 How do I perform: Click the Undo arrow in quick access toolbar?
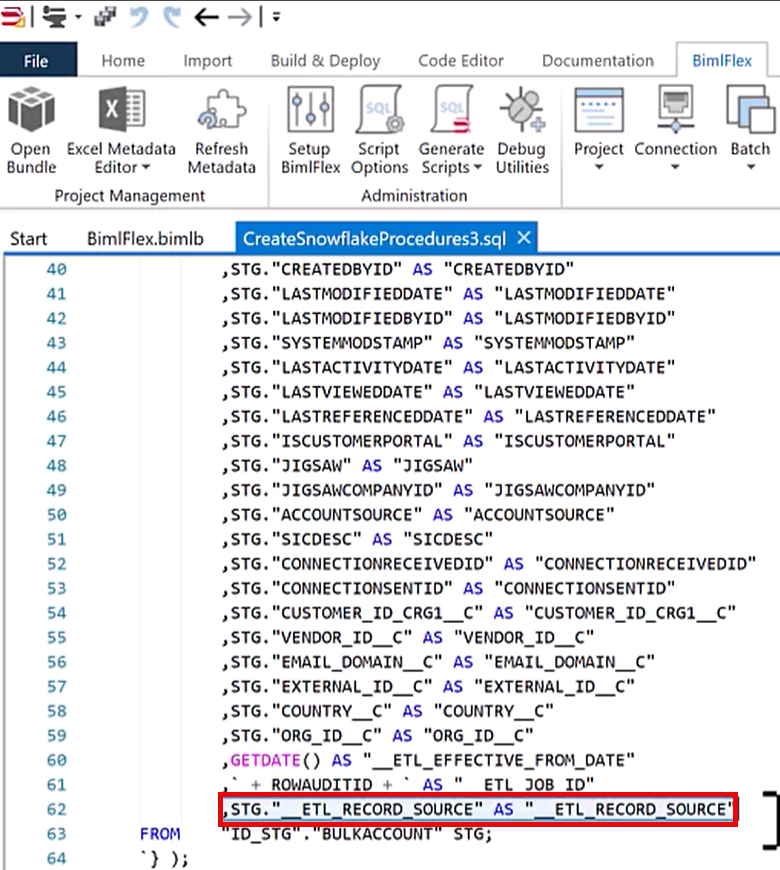point(139,17)
